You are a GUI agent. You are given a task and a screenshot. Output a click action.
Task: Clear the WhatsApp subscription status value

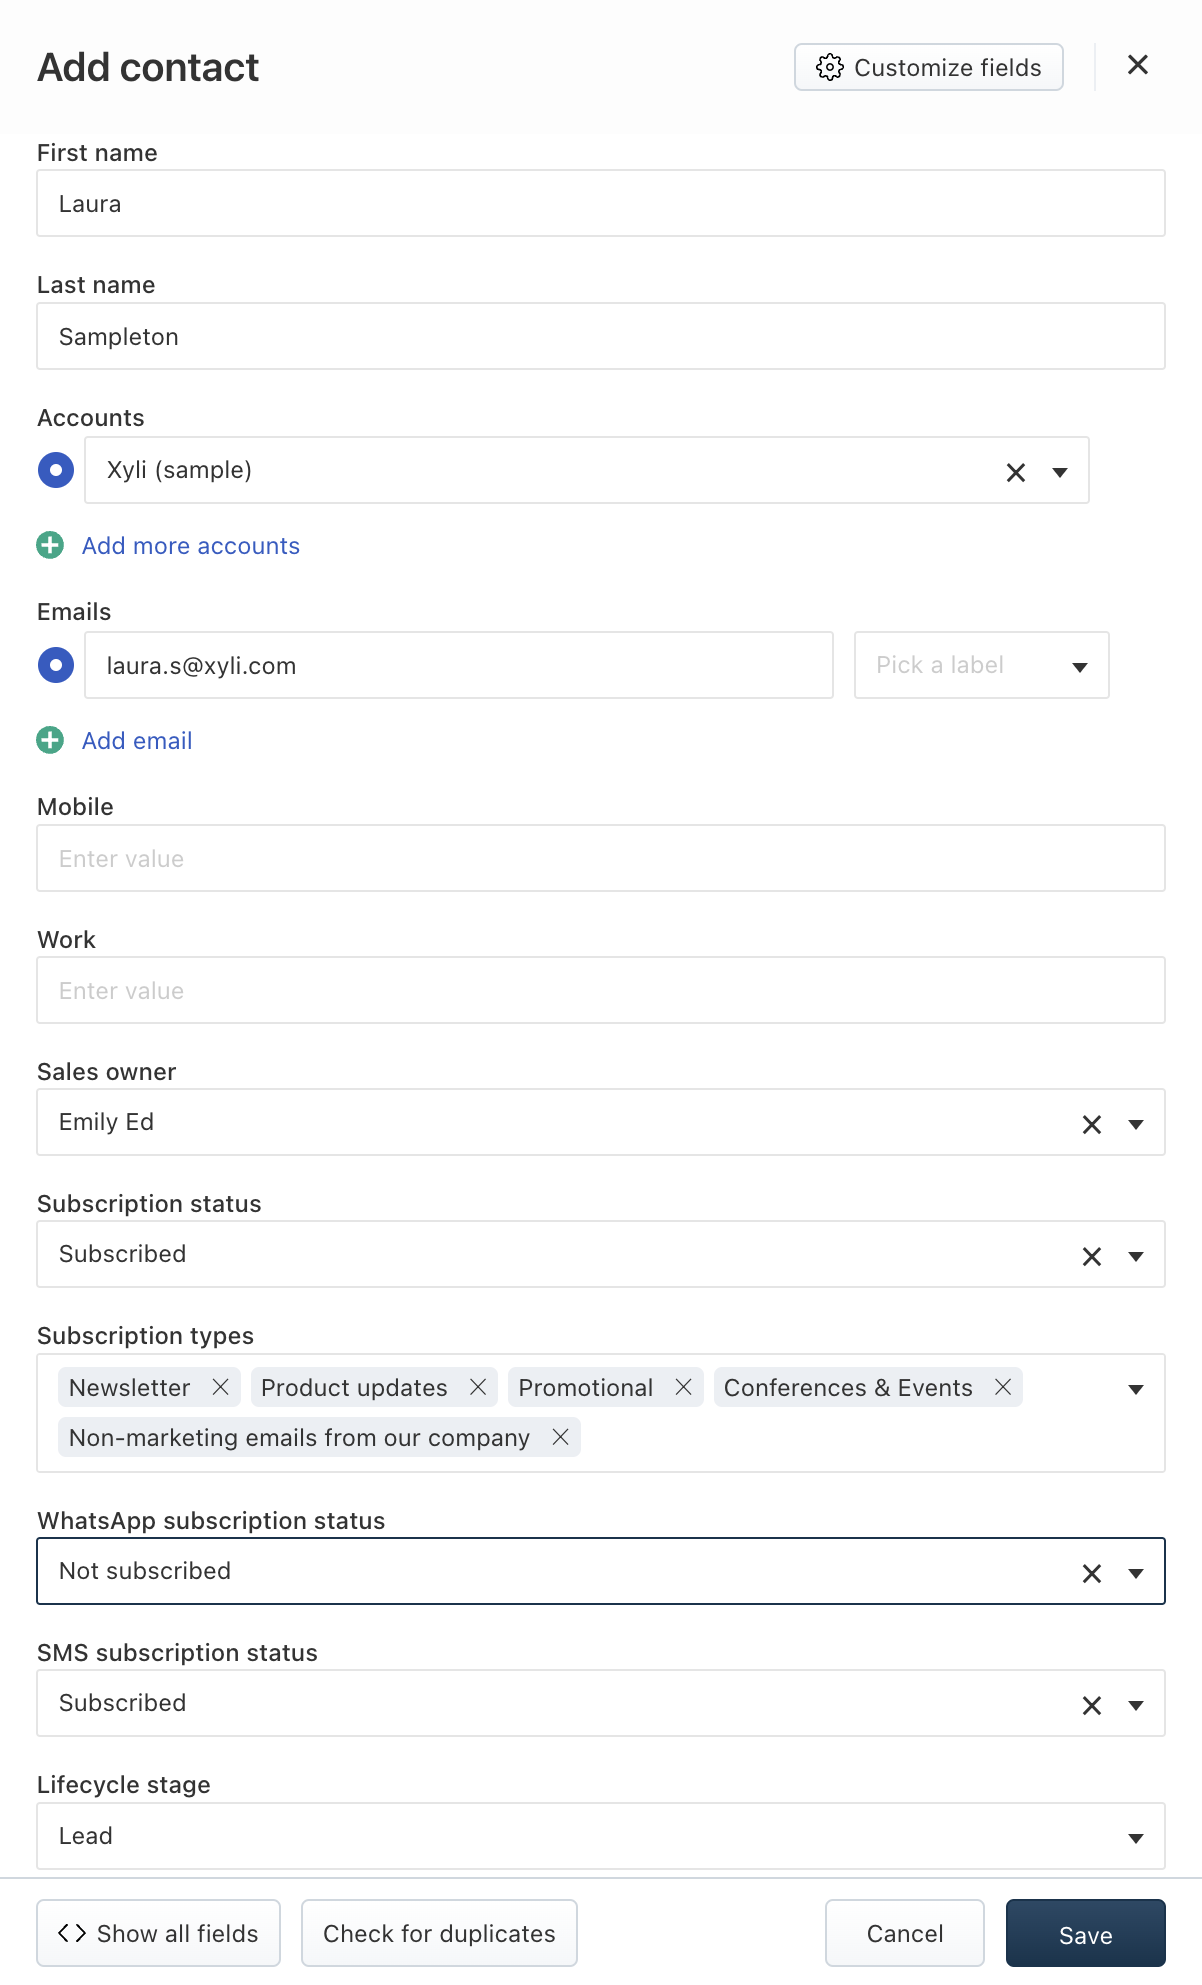coord(1092,1573)
